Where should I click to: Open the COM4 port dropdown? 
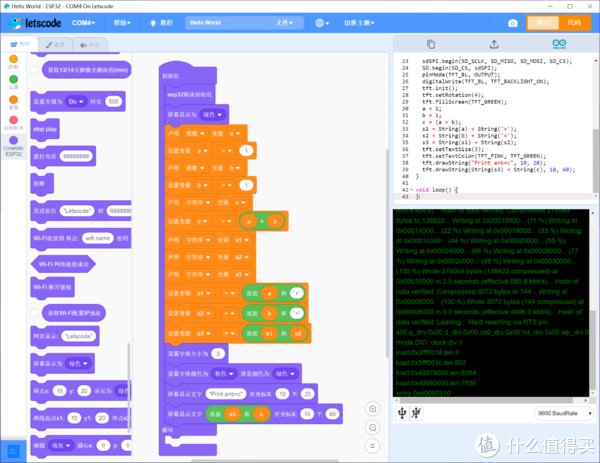tap(83, 23)
